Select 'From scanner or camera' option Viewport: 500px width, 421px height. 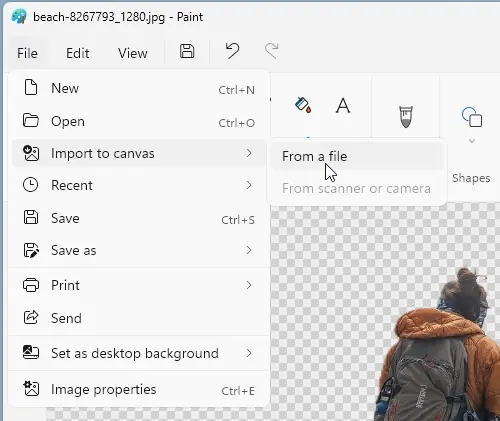[357, 189]
